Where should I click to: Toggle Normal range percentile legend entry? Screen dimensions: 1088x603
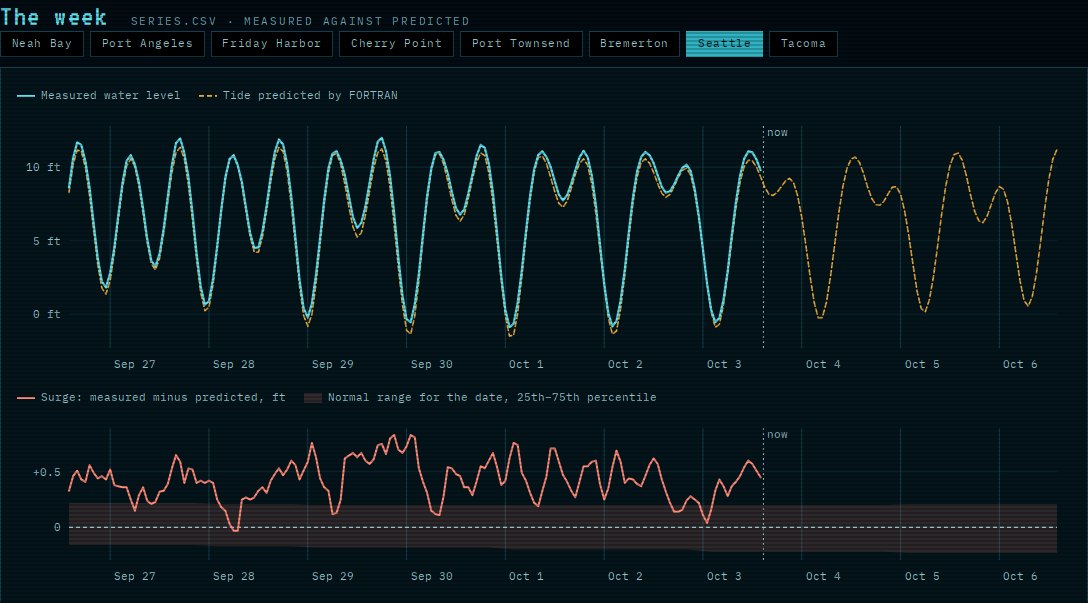pyautogui.click(x=480, y=398)
